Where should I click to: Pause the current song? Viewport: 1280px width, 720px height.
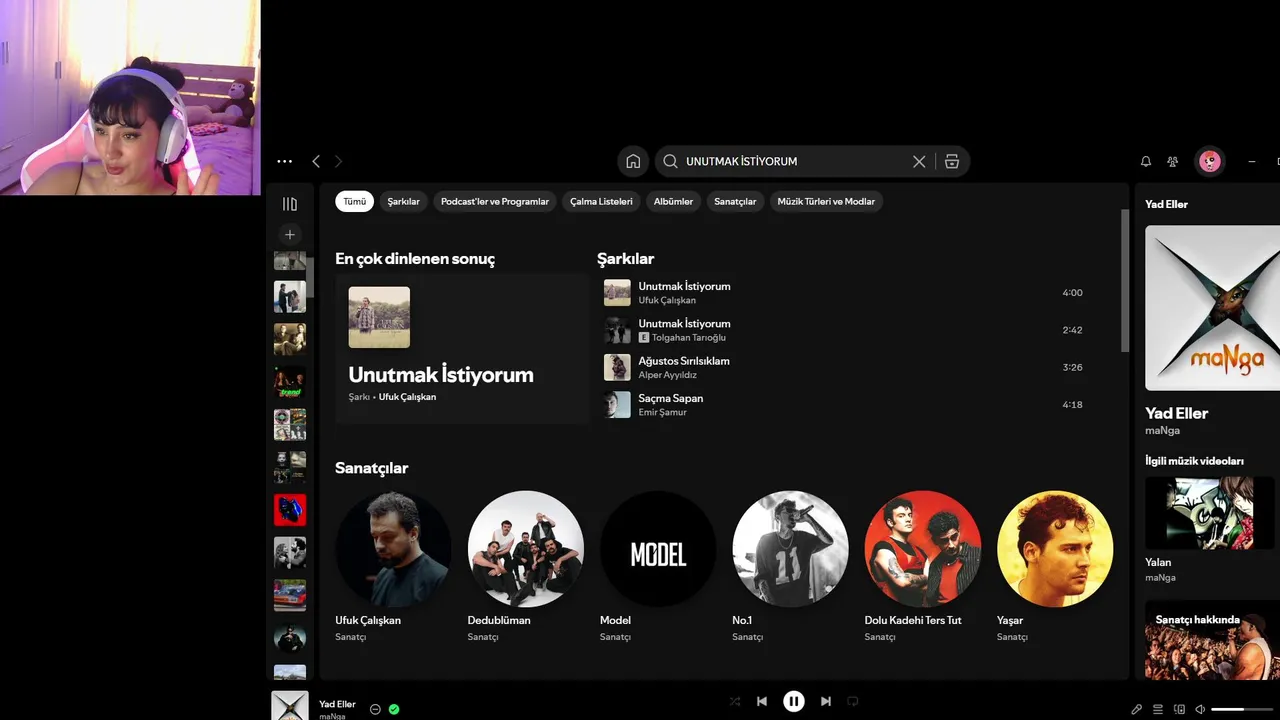[794, 701]
